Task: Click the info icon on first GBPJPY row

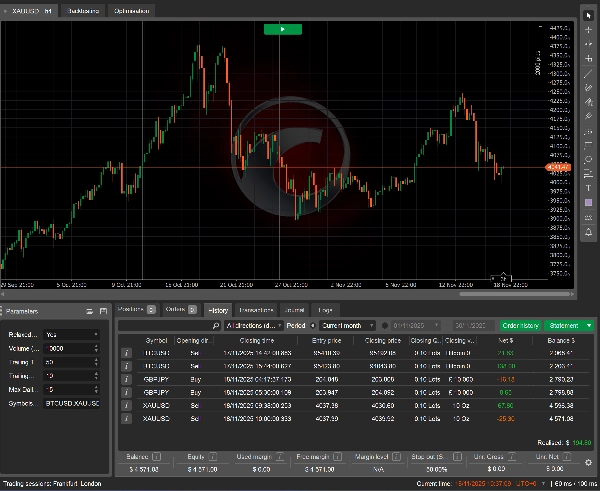Action: [126, 379]
